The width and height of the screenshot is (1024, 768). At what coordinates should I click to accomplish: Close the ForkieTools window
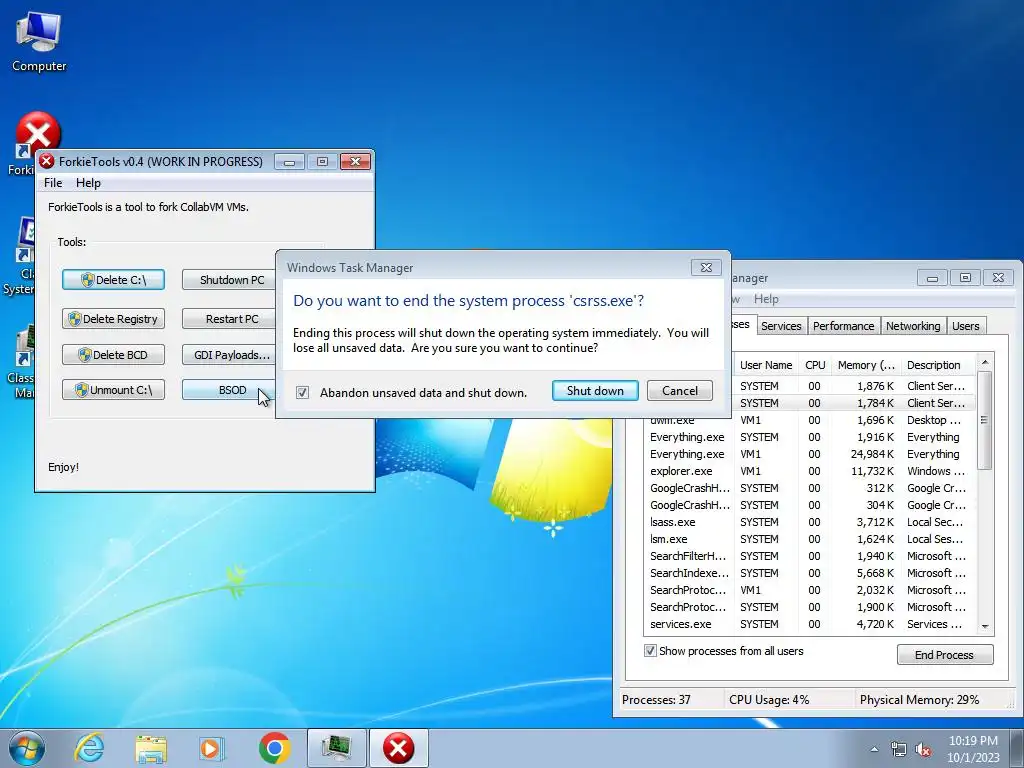(x=355, y=161)
